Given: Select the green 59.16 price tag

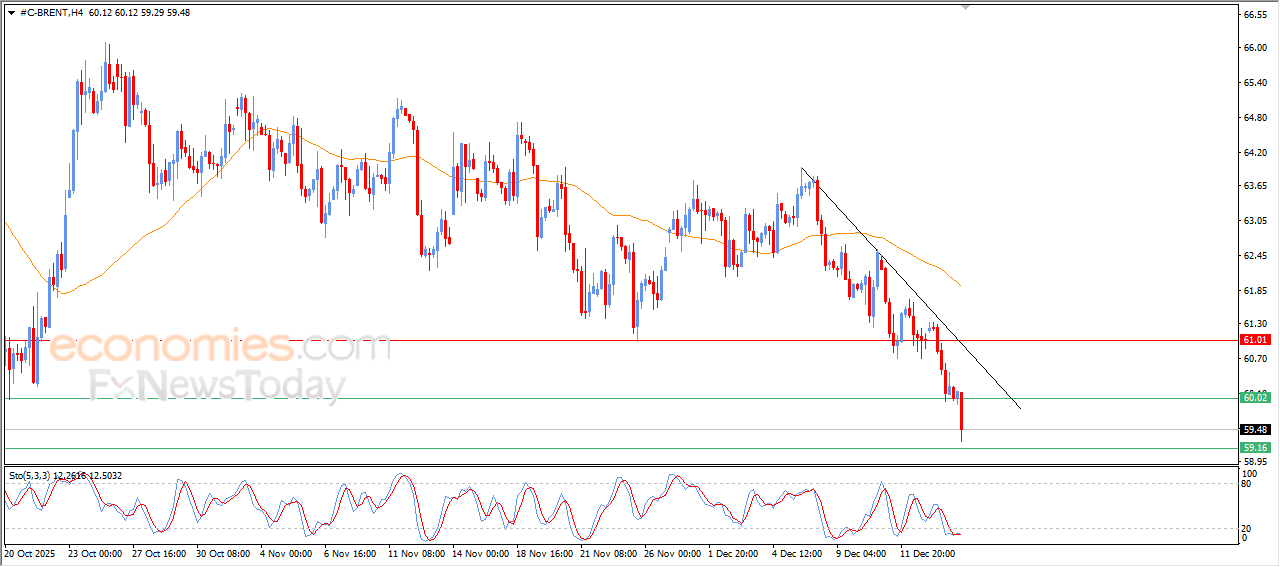Looking at the screenshot, I should click(1254, 448).
